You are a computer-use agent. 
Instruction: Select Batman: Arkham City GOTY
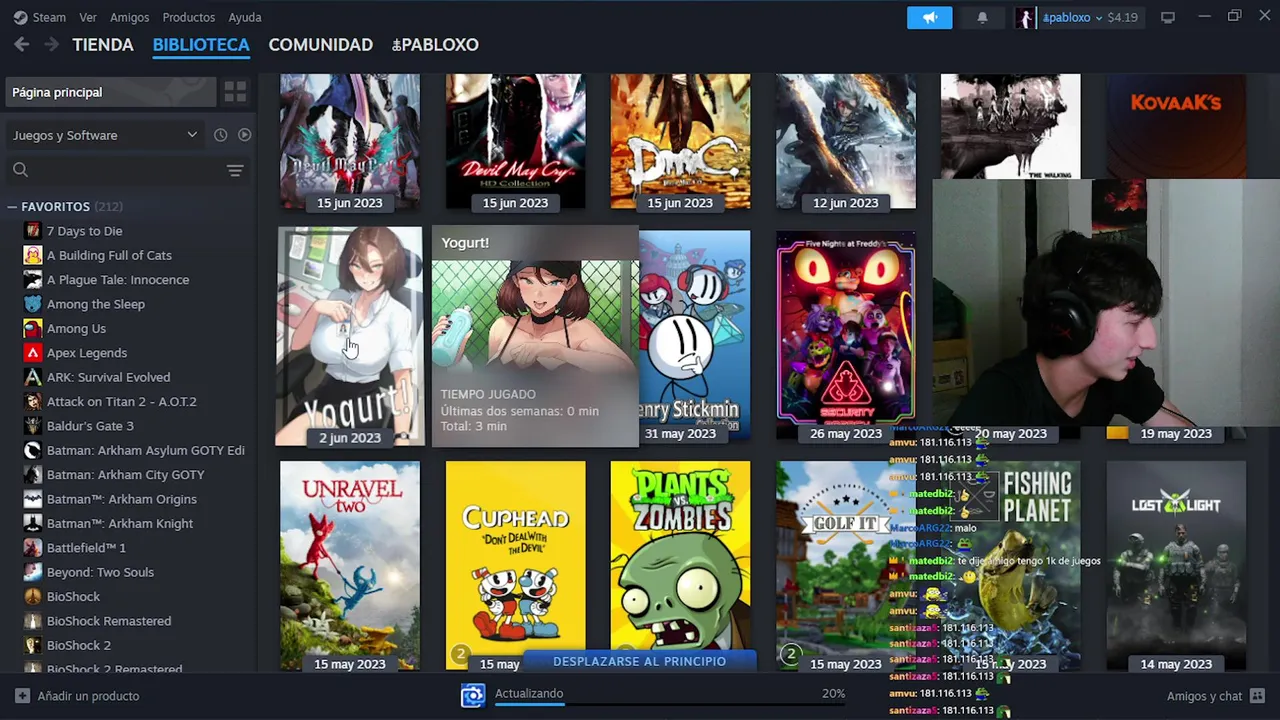125,475
